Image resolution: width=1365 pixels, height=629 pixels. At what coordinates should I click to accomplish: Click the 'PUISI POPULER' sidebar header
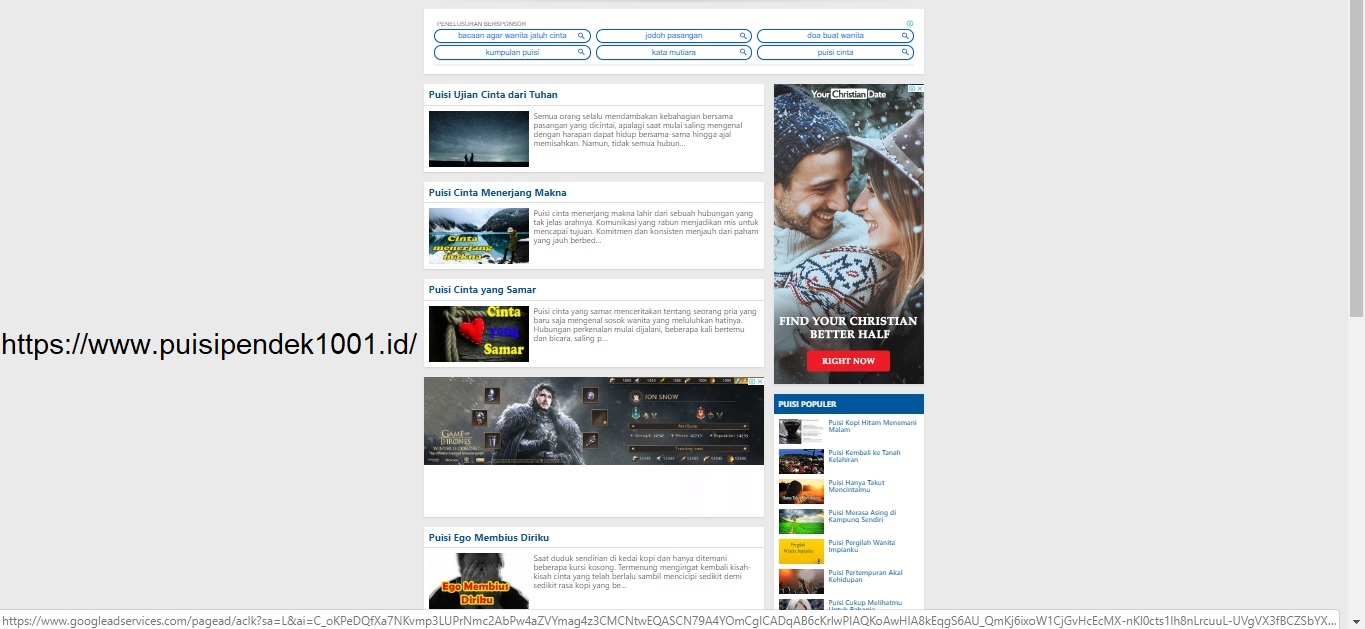point(848,404)
